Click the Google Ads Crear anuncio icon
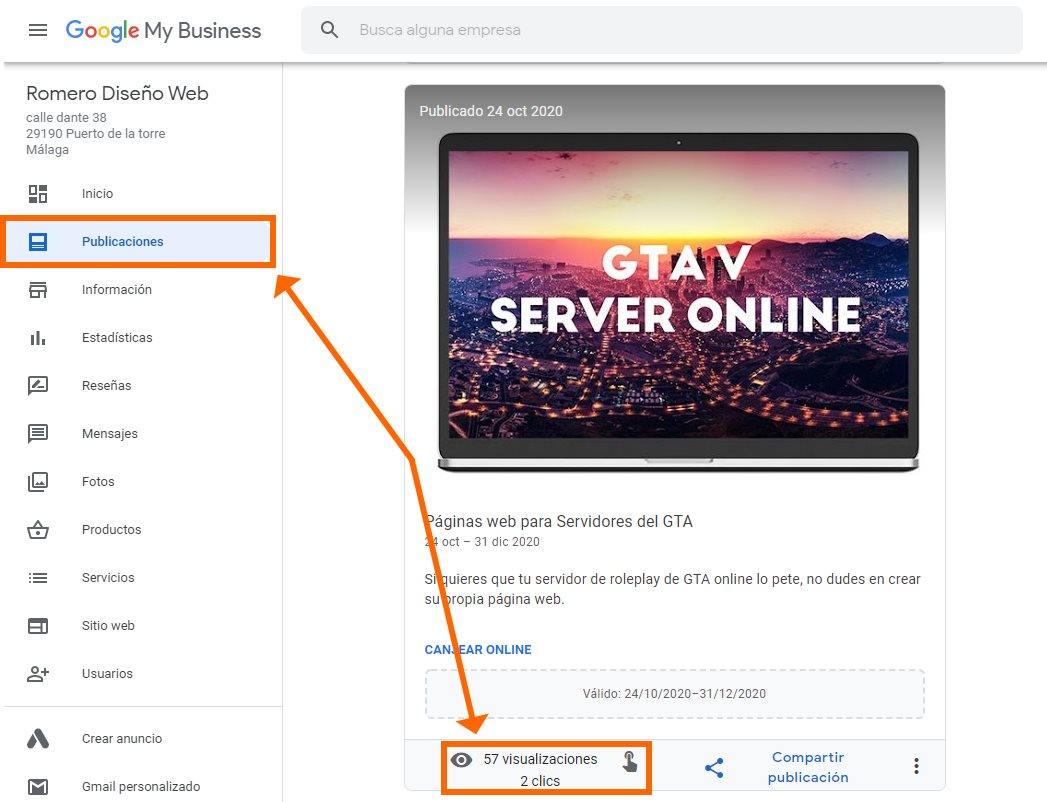The image size is (1047, 802). coord(38,739)
